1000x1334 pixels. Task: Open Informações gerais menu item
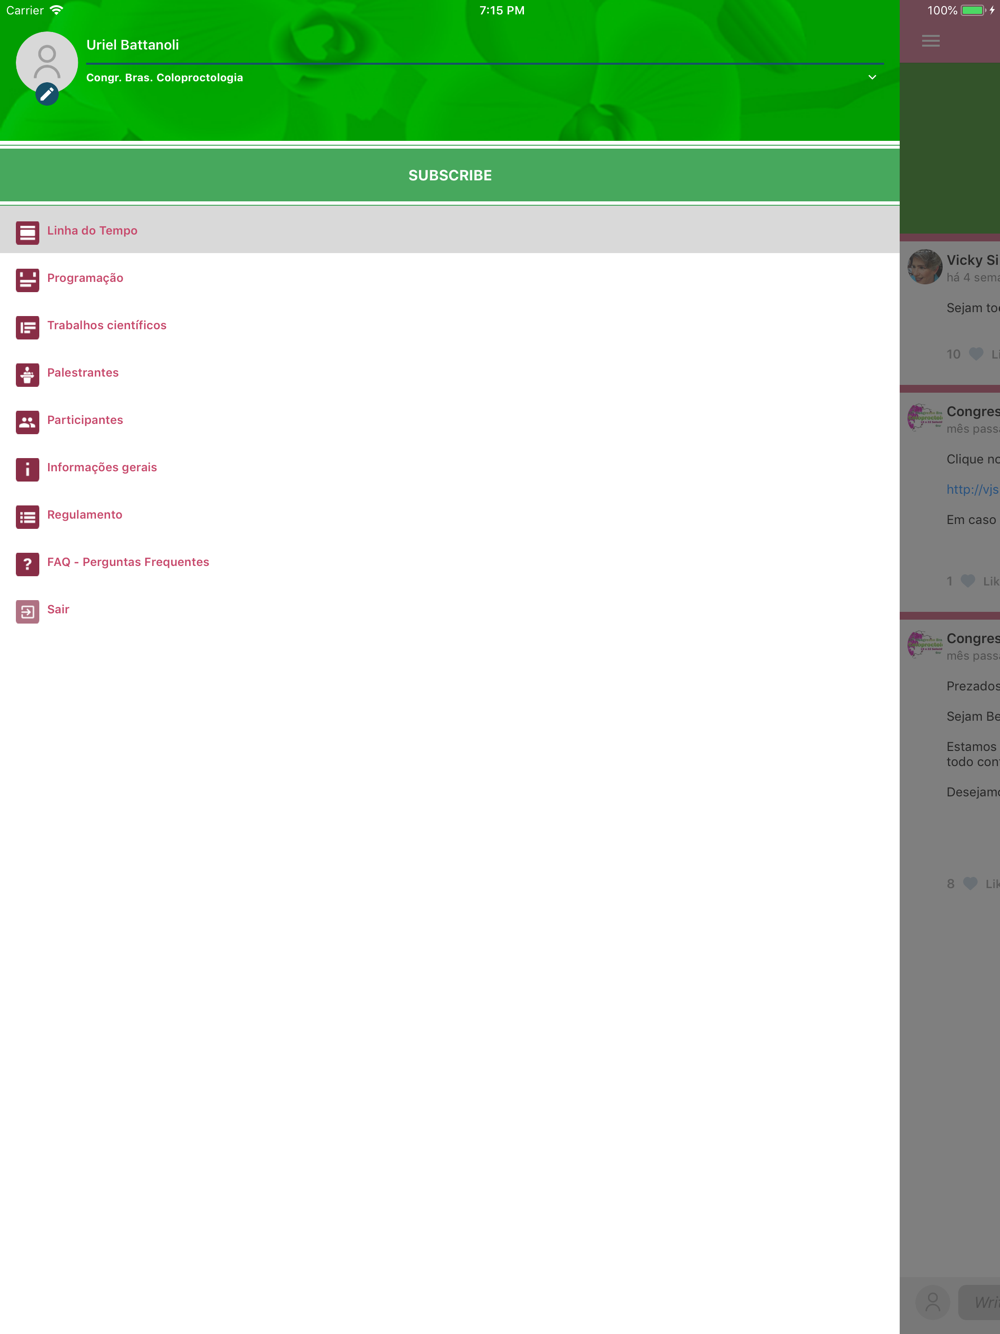point(450,467)
